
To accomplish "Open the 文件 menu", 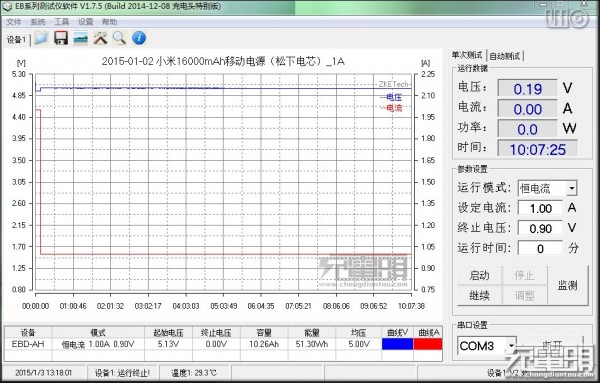I will coord(13,22).
